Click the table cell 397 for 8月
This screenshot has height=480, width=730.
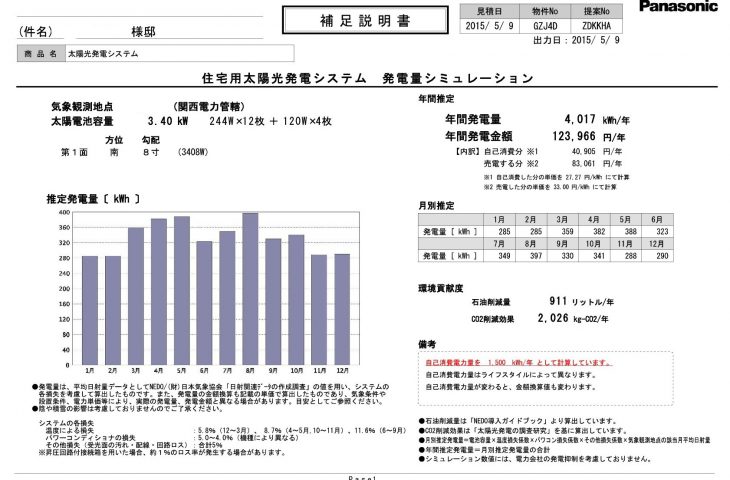[531, 256]
